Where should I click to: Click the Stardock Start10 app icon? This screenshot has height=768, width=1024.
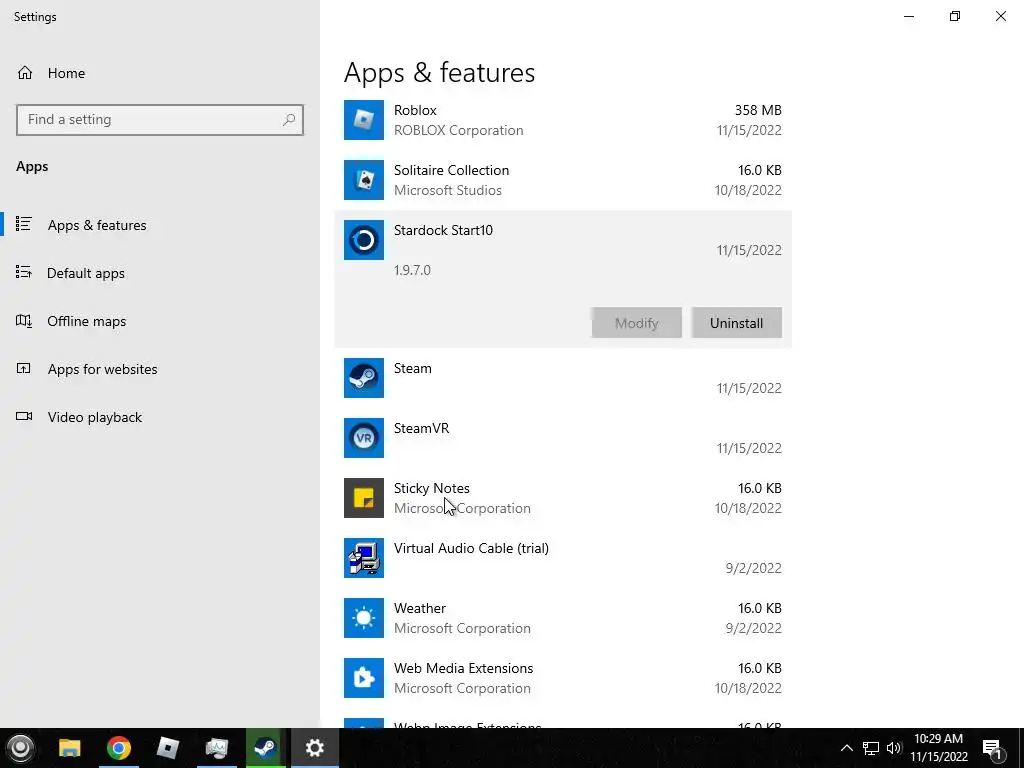(364, 240)
